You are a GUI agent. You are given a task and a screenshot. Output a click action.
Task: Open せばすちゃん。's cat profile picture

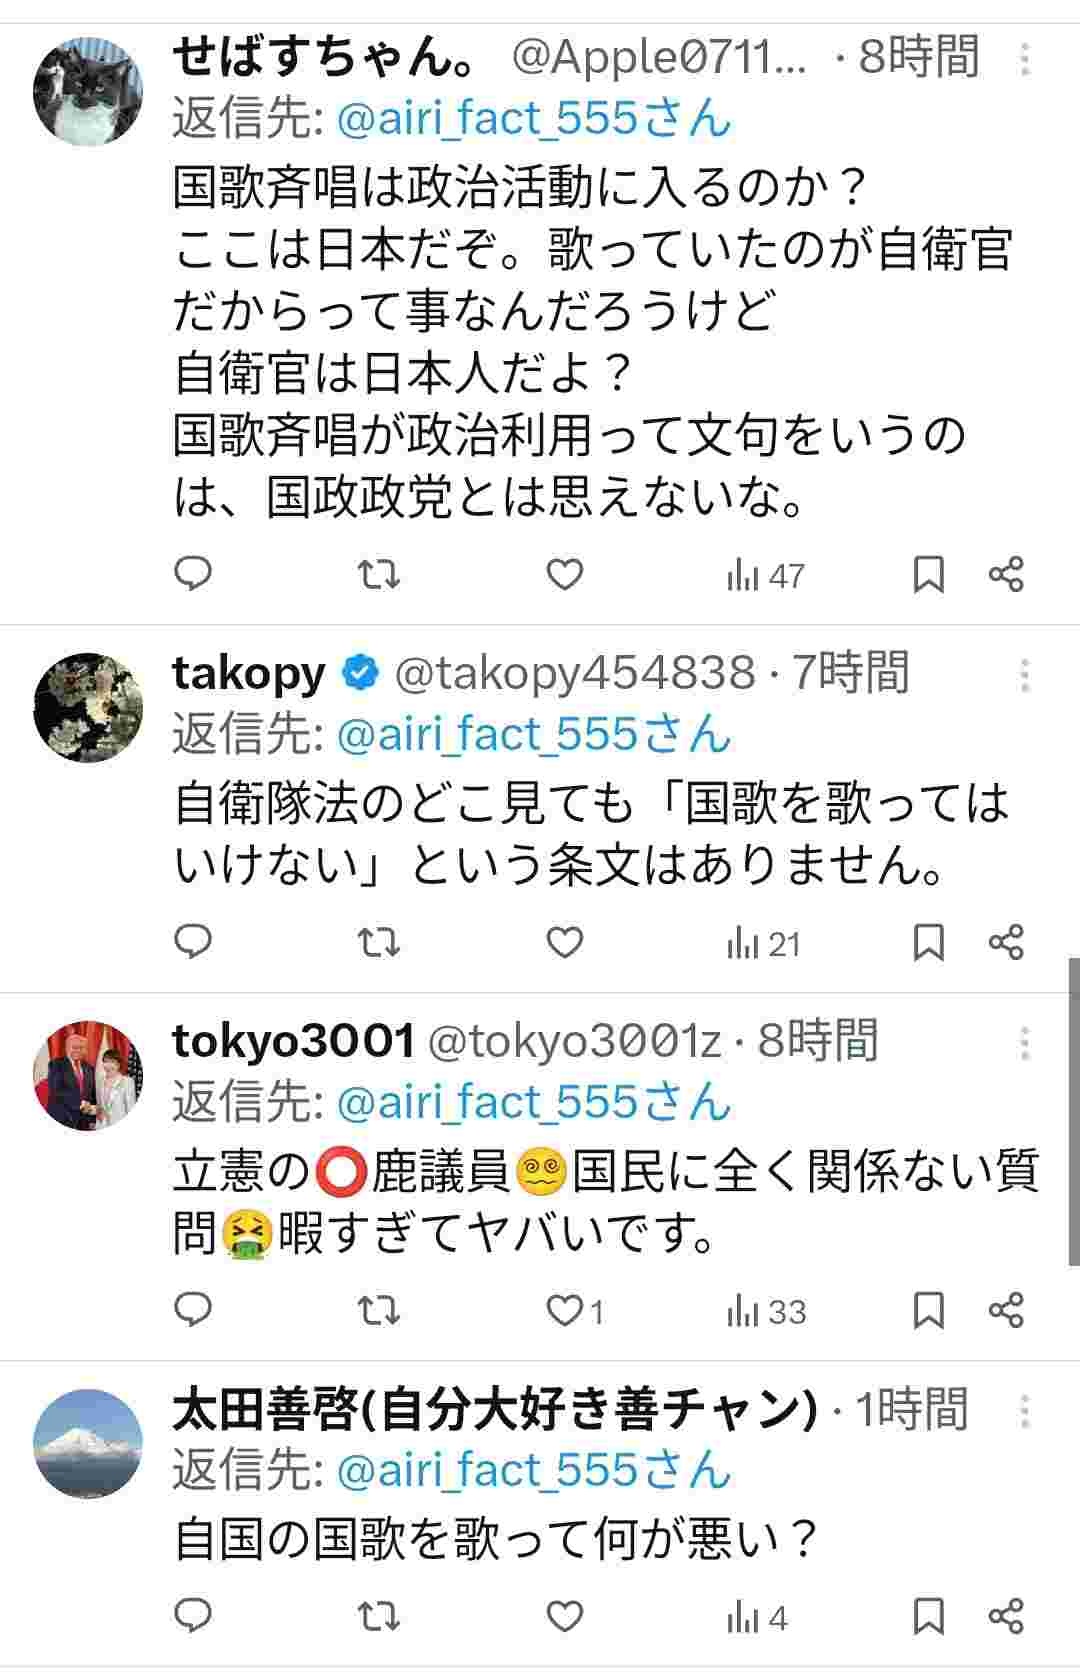click(88, 92)
